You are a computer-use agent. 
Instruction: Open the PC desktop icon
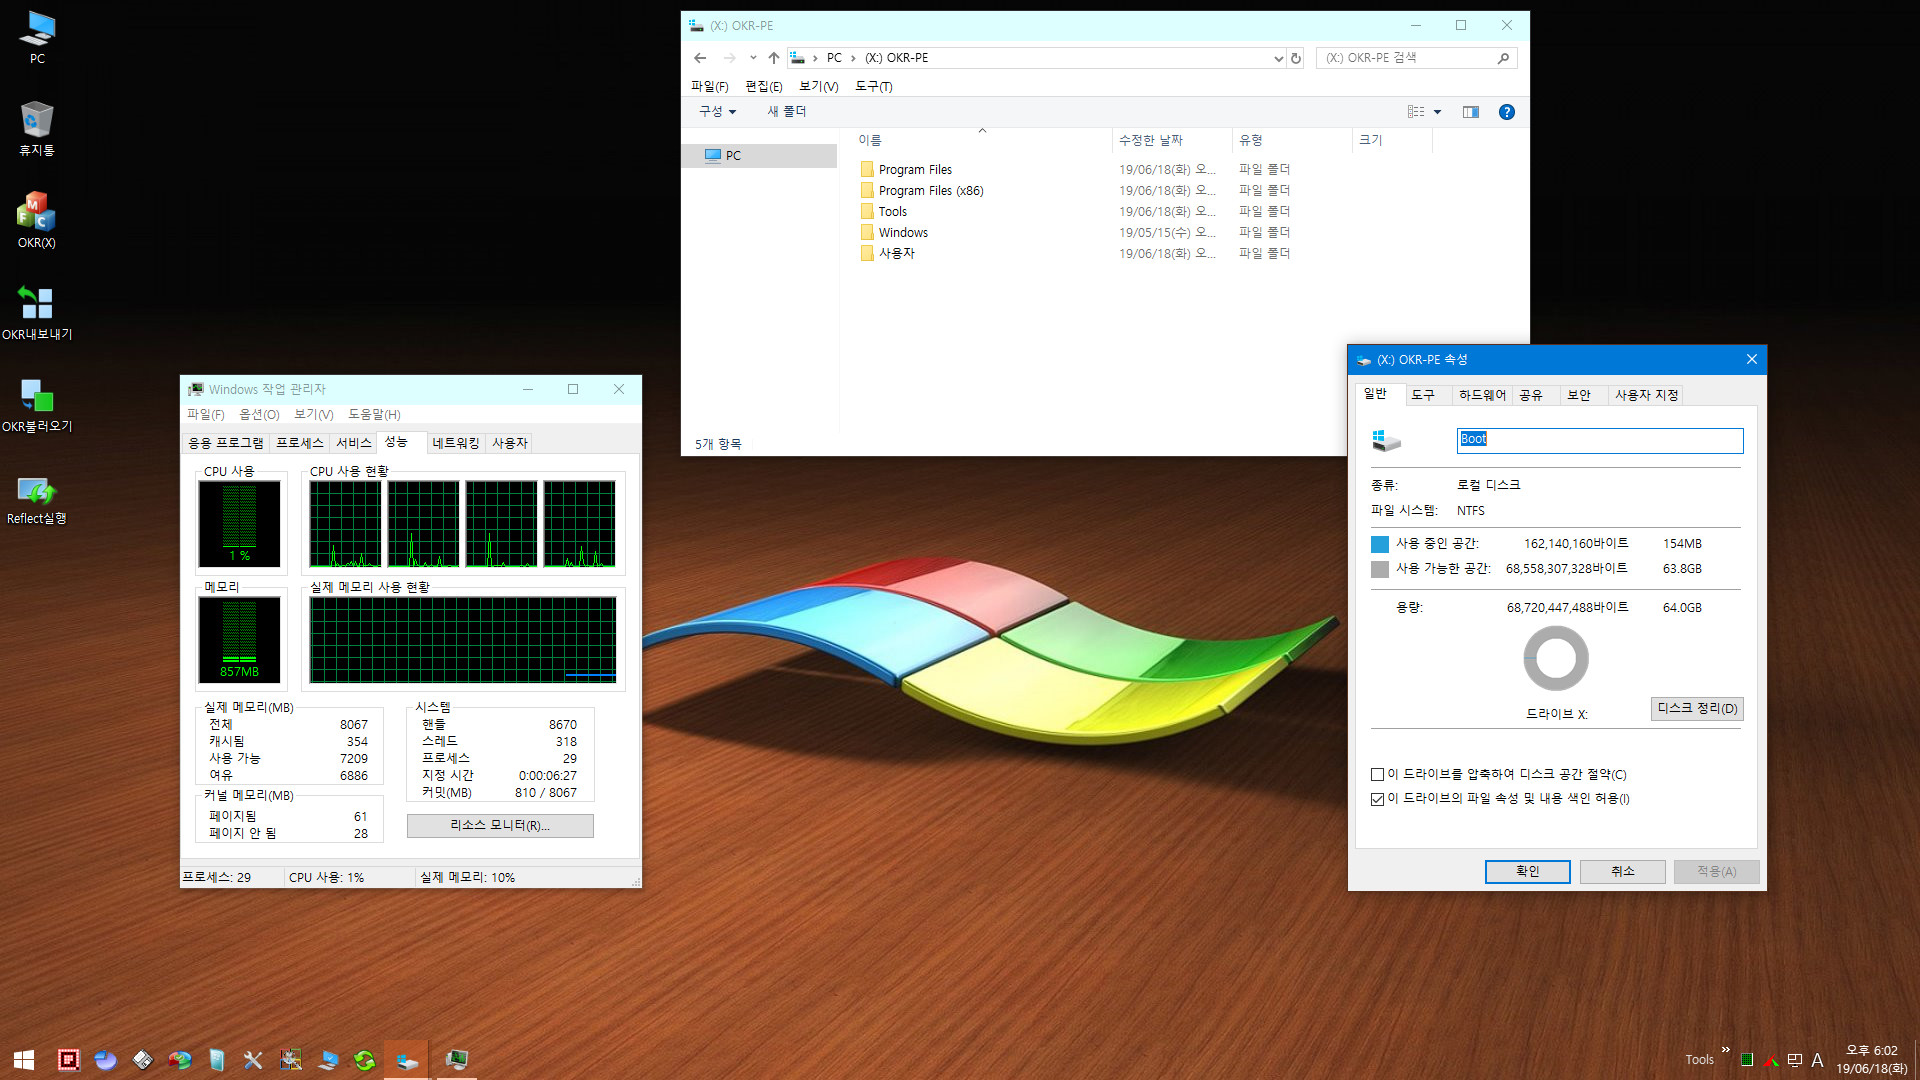(x=37, y=37)
